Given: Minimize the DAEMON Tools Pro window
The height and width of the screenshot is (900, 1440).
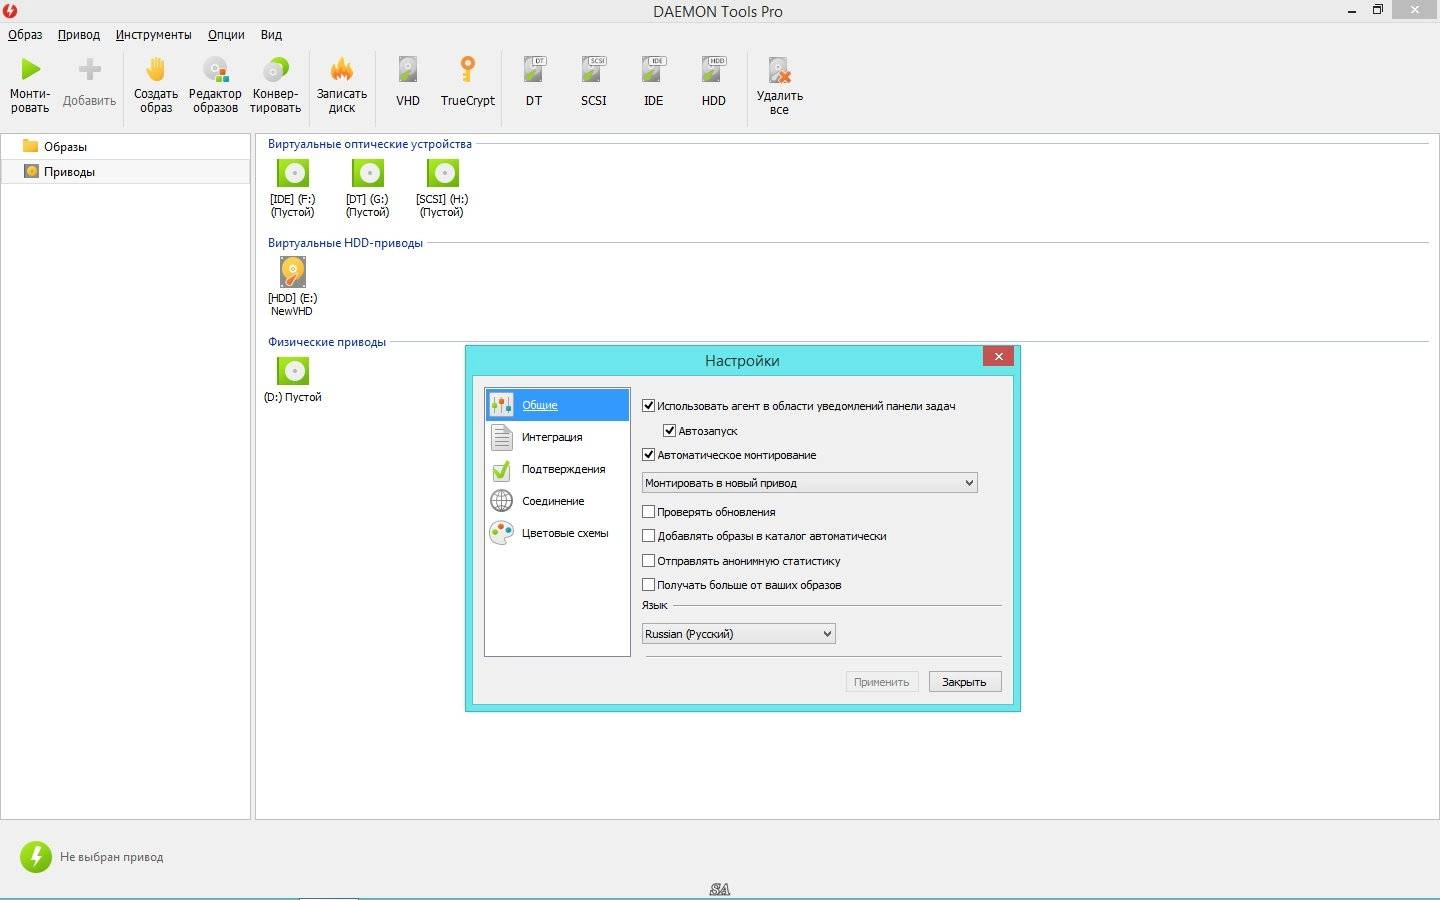Looking at the screenshot, I should tap(1352, 10).
